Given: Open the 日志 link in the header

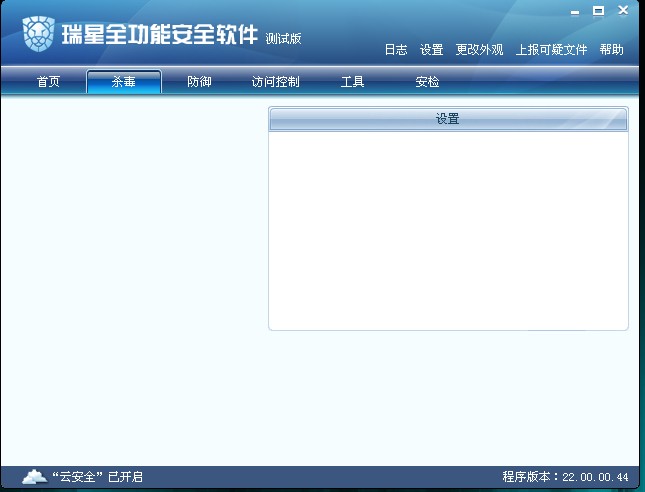Looking at the screenshot, I should (x=396, y=50).
